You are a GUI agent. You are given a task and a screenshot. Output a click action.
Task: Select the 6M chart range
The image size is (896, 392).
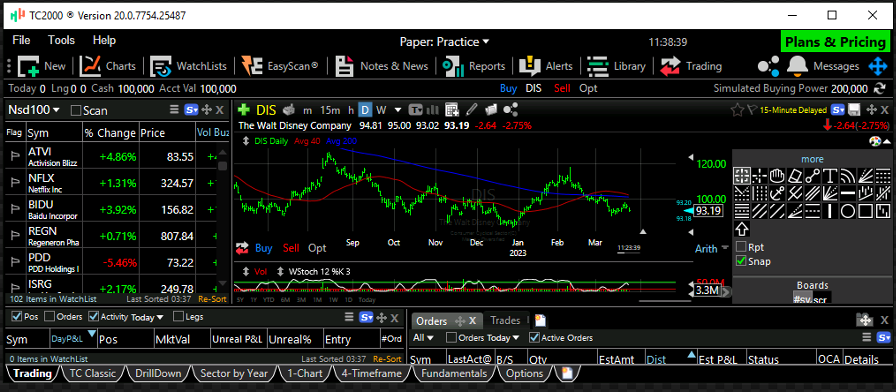(286, 299)
